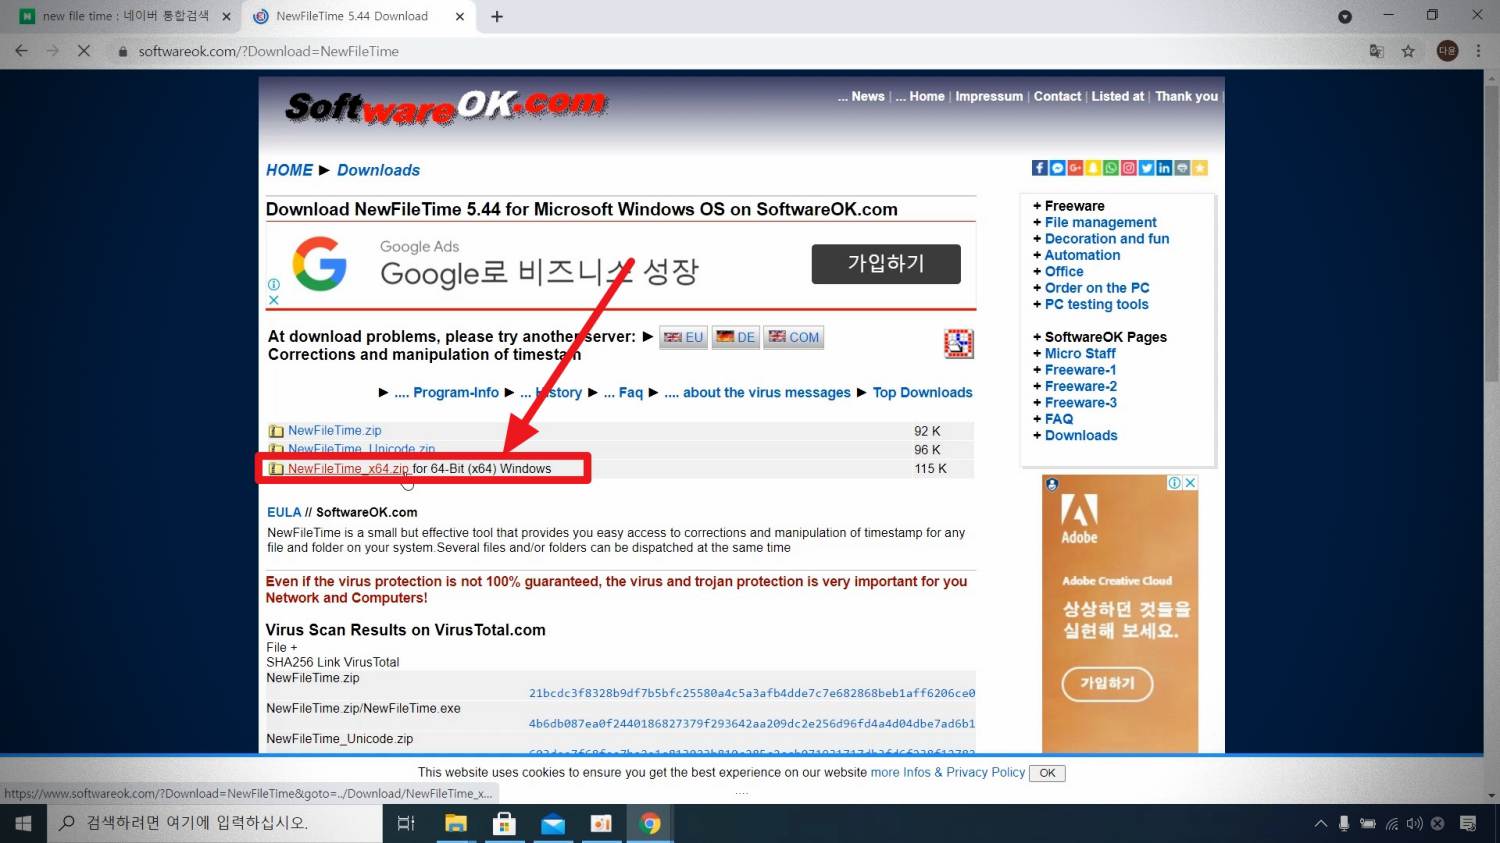Show hidden system tray icons chevron

[1320, 823]
